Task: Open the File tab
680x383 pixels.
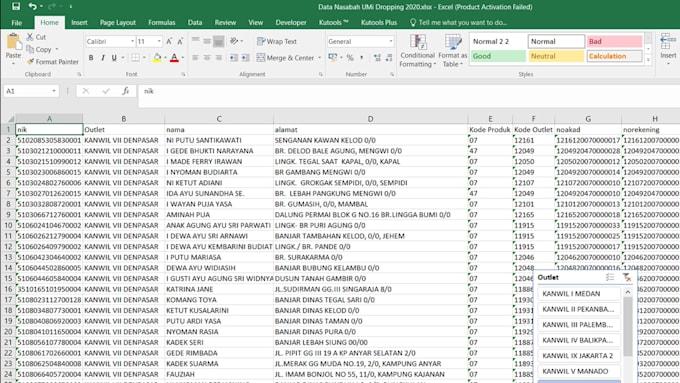Action: (17, 23)
